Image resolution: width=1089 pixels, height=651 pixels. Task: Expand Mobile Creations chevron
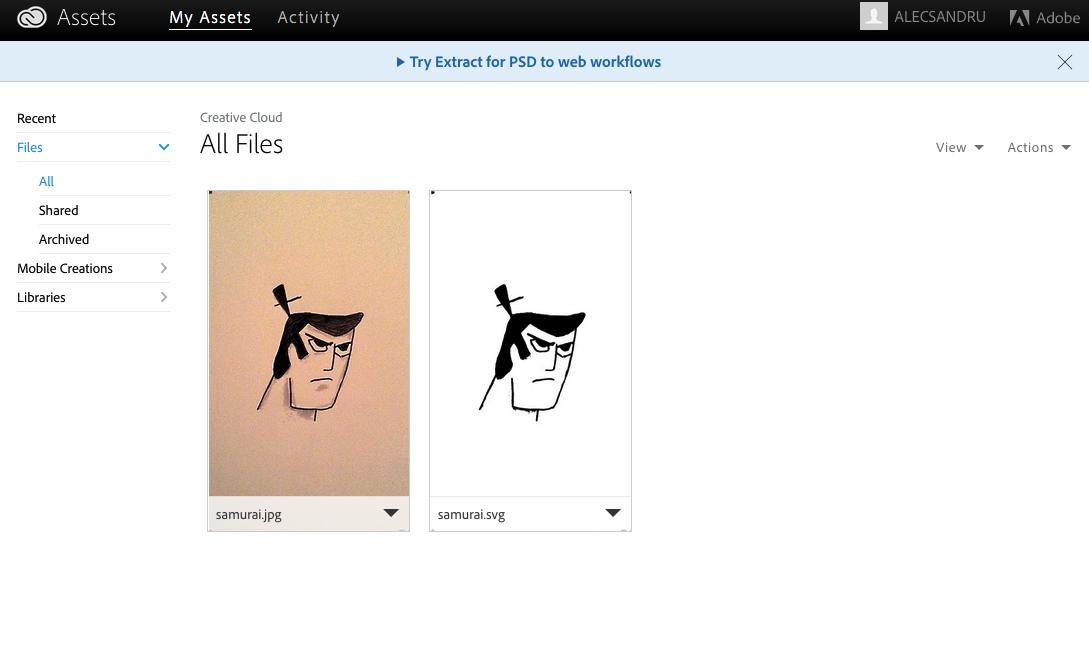[x=163, y=268]
